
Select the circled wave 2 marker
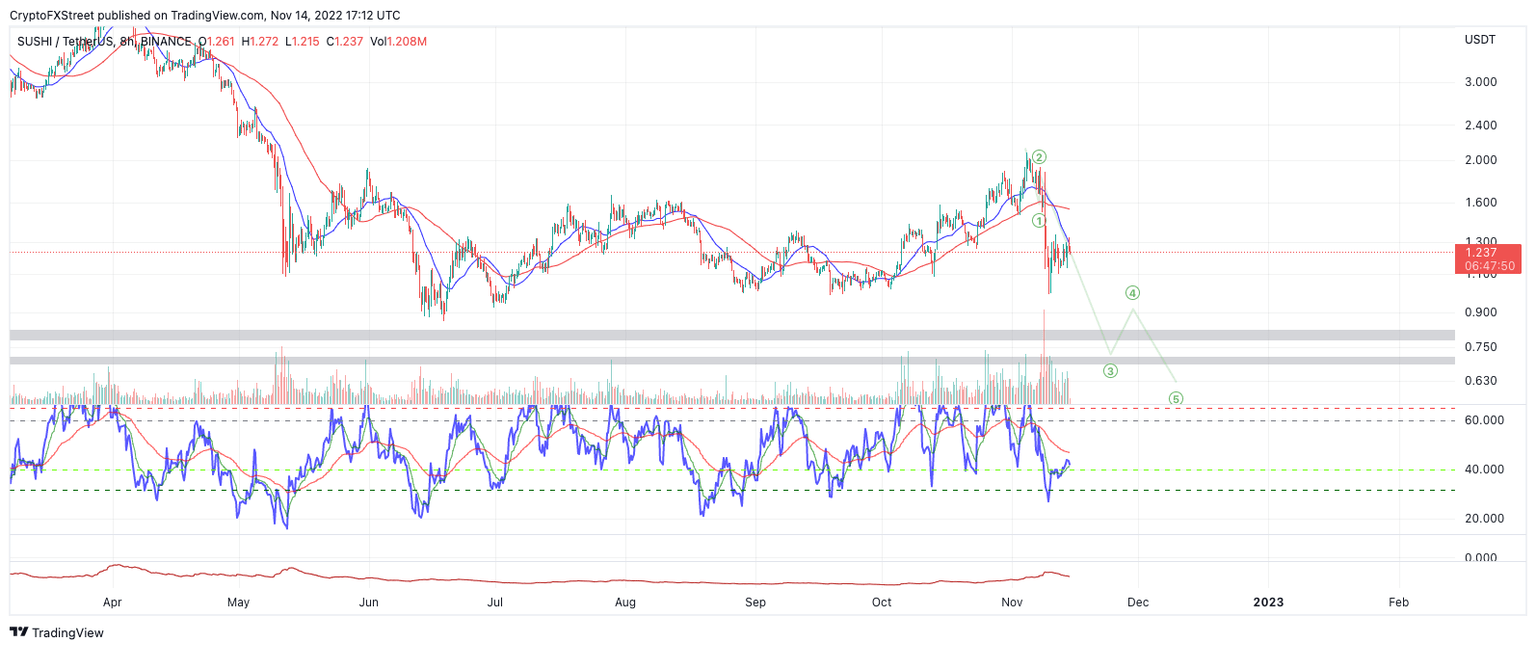pyautogui.click(x=1040, y=157)
